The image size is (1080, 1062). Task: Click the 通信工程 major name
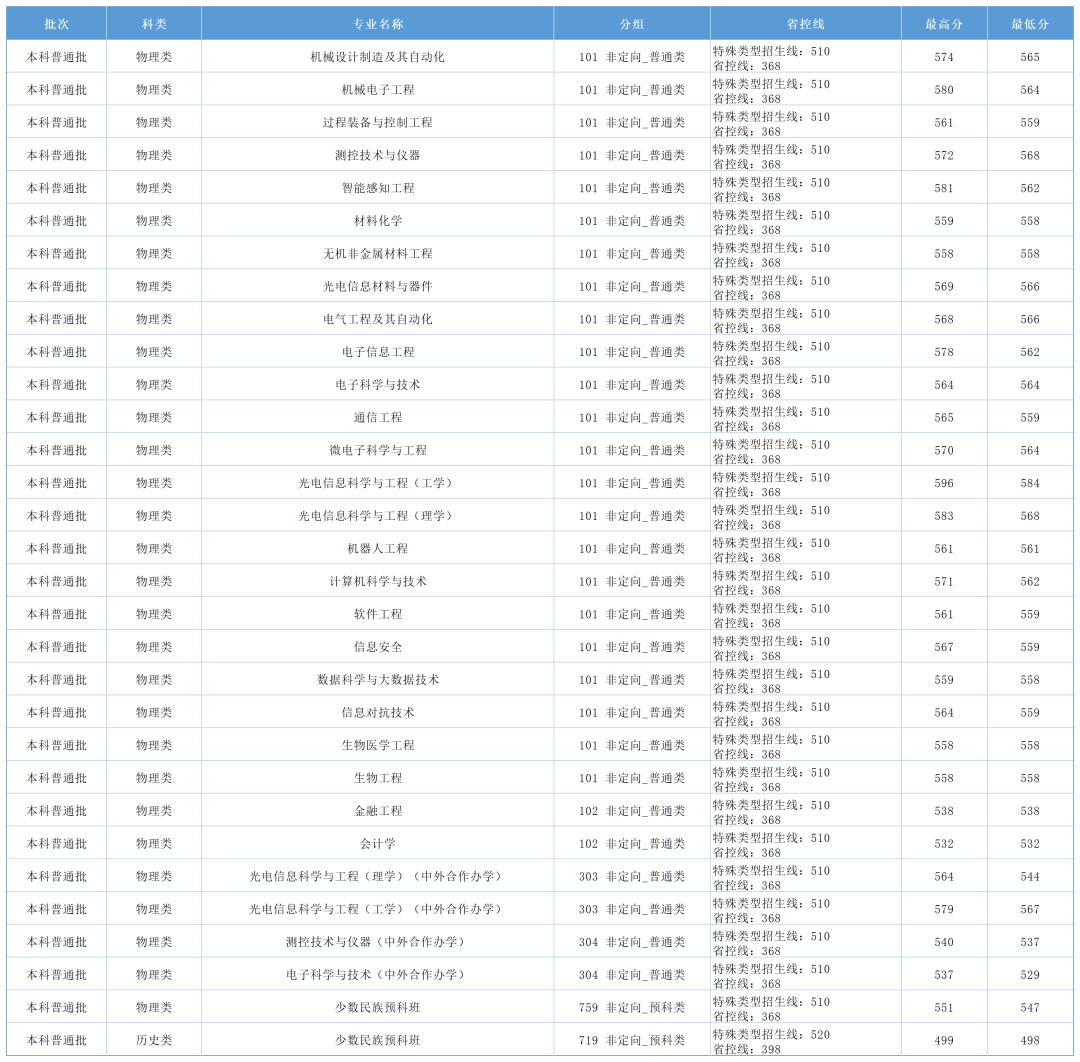click(x=377, y=417)
